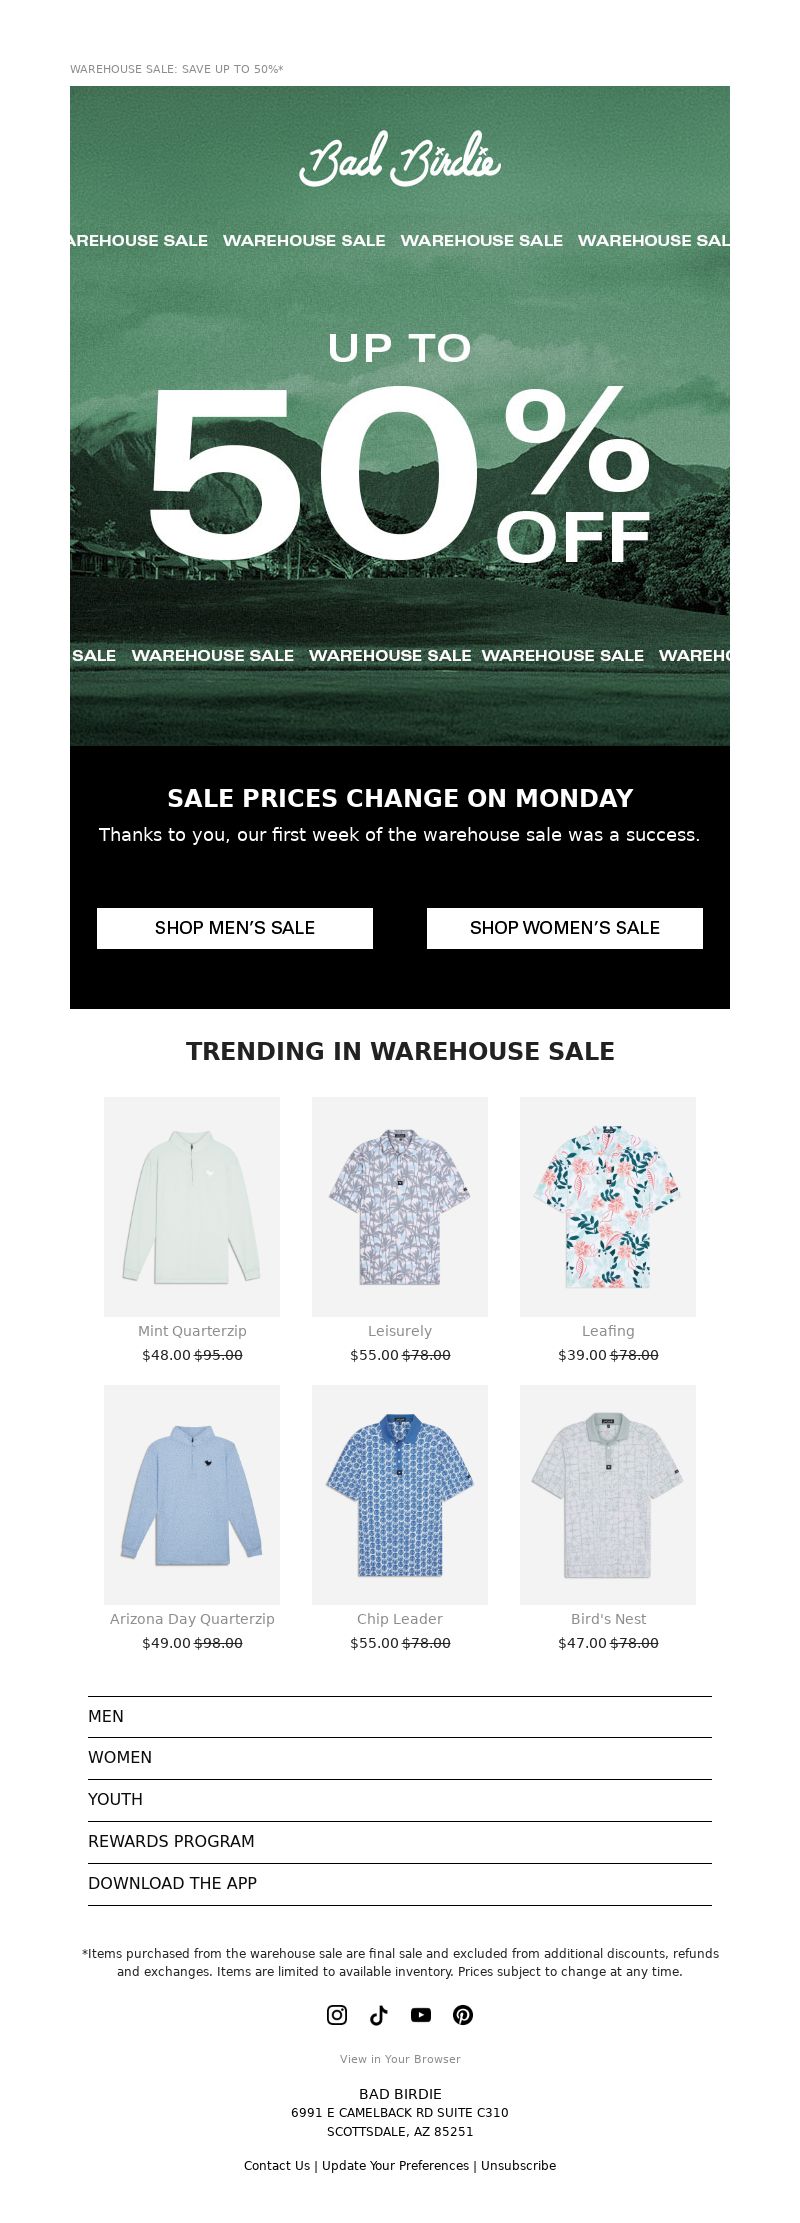Screen dimensions: 800x2223
Task: Open the Mint Quarterzip product image
Action: (x=192, y=1207)
